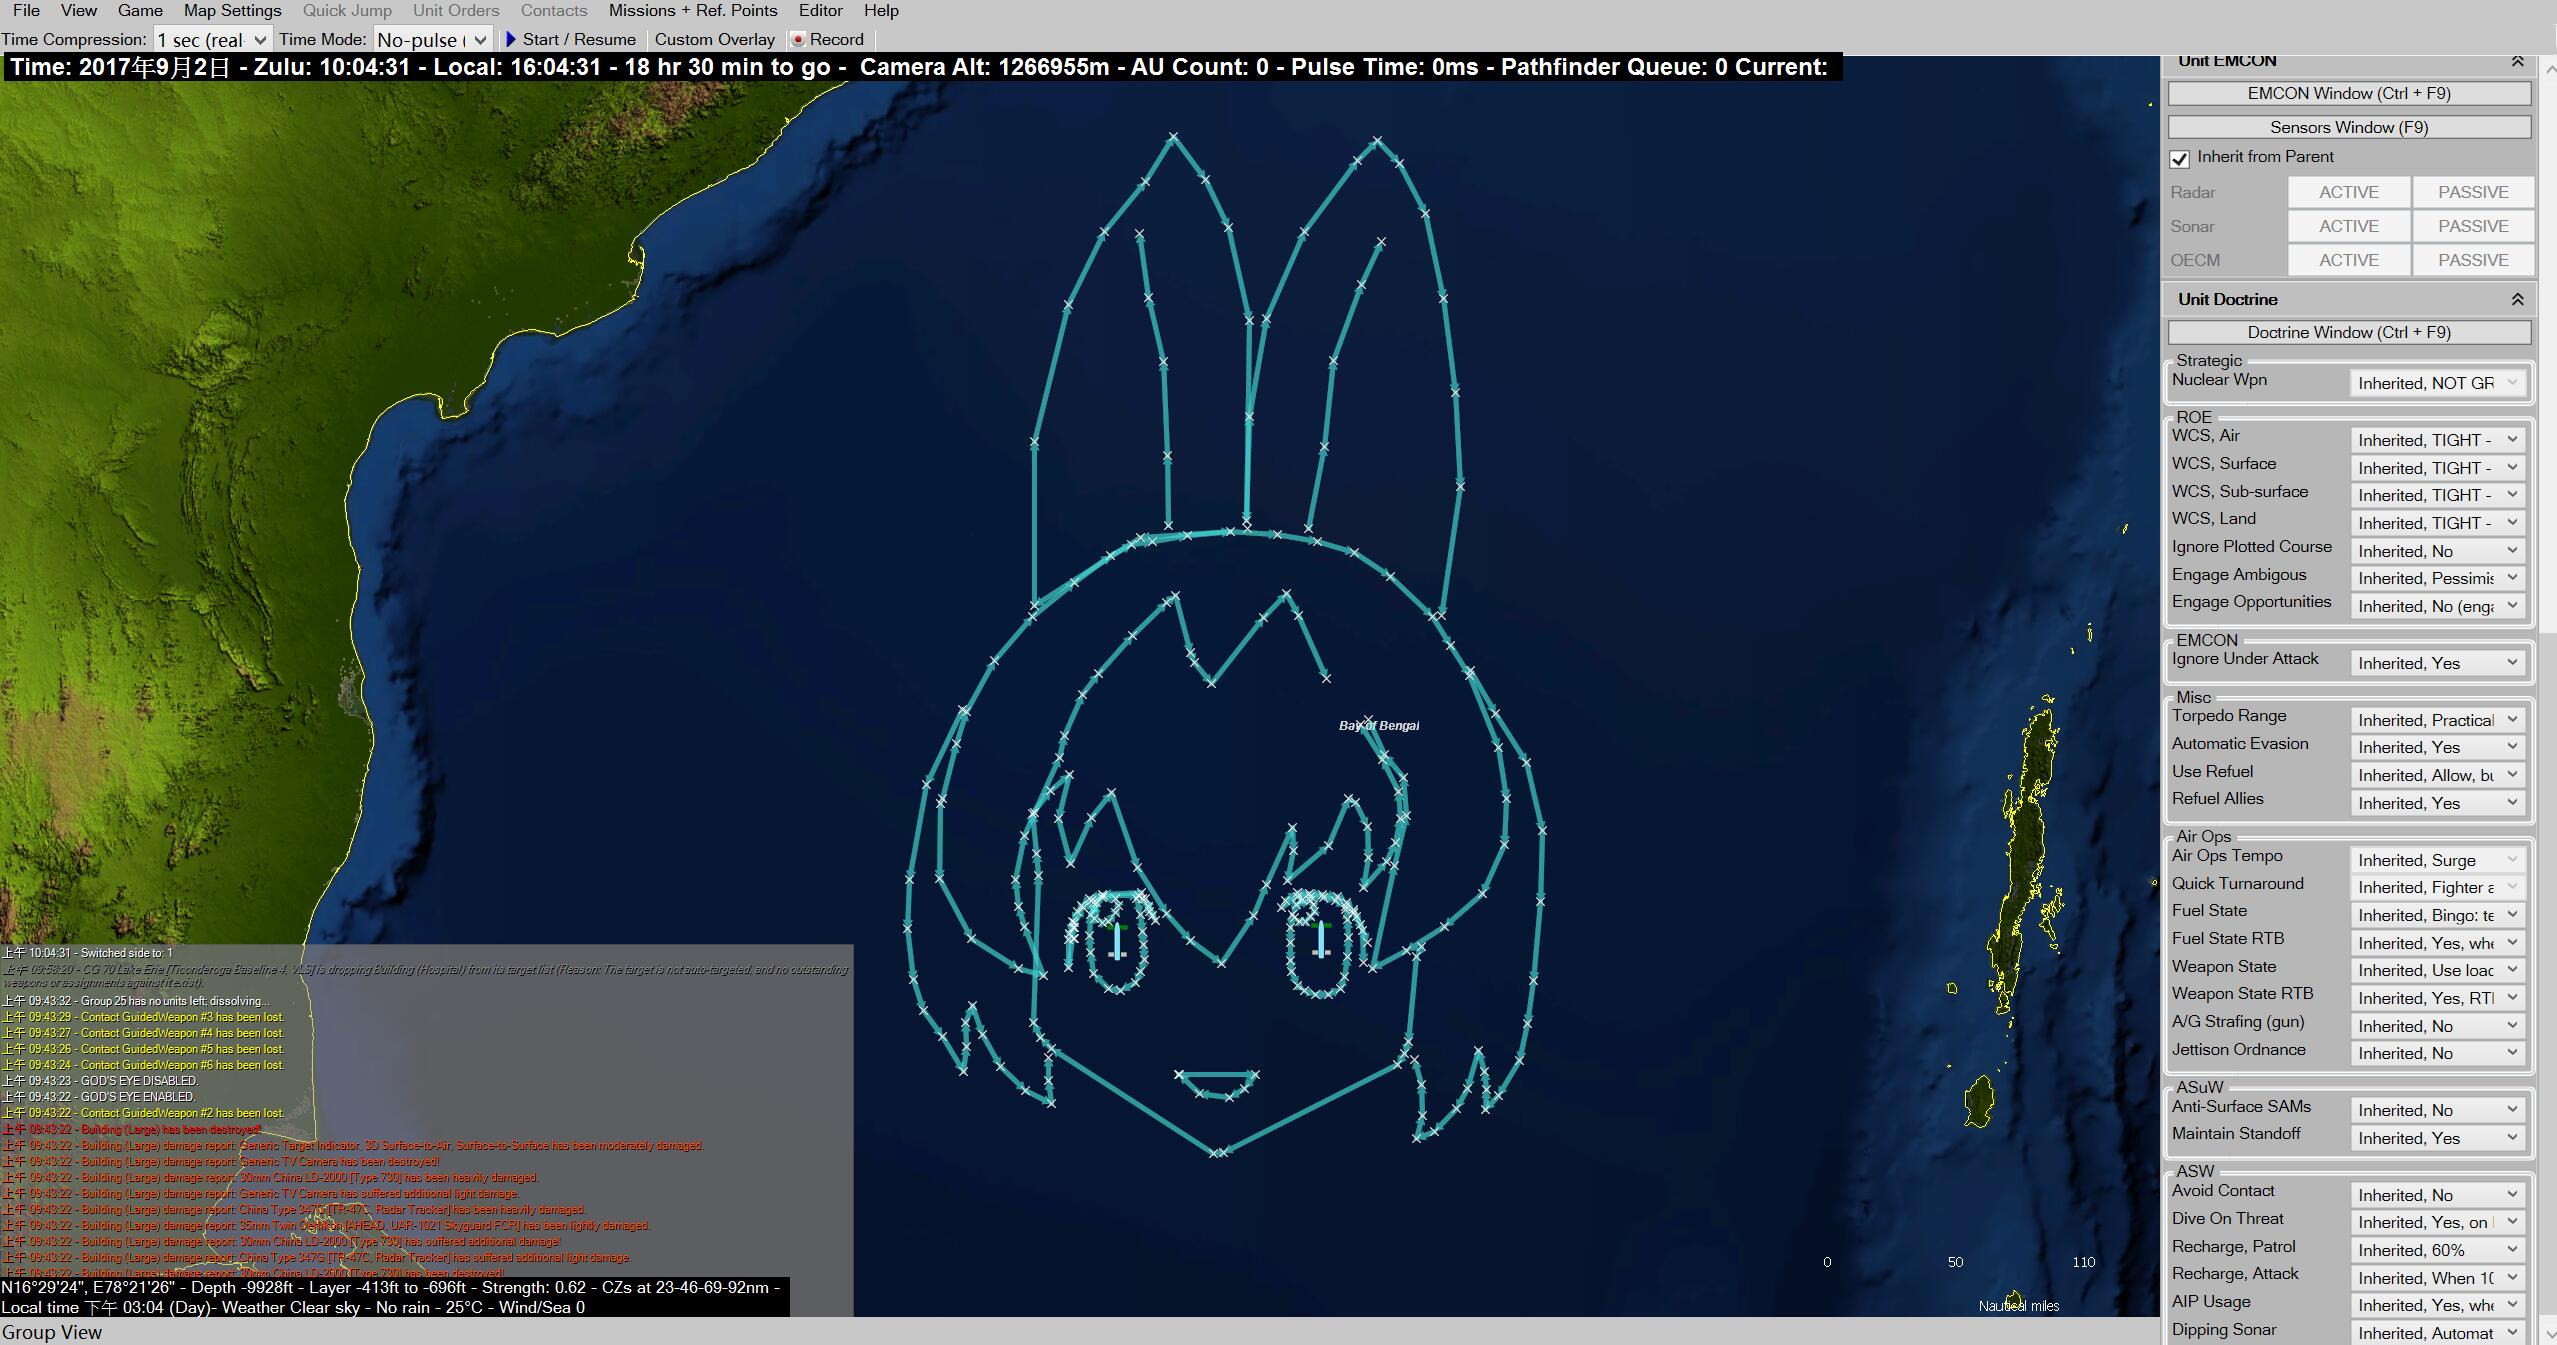The height and width of the screenshot is (1345, 2557).
Task: Click the Custom Overlay toolbar item
Action: 714,39
